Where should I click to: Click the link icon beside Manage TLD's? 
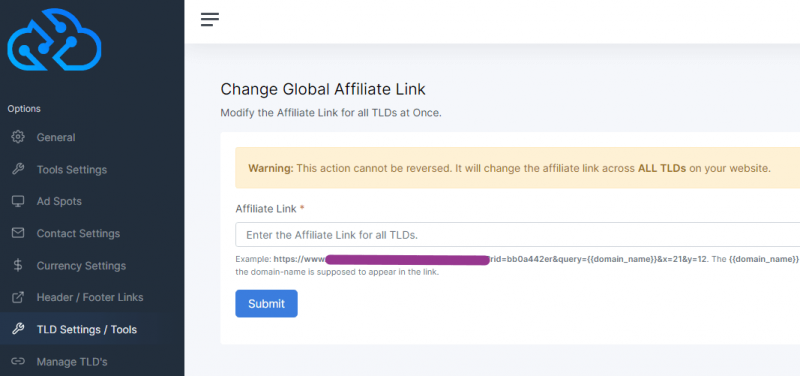tap(18, 361)
